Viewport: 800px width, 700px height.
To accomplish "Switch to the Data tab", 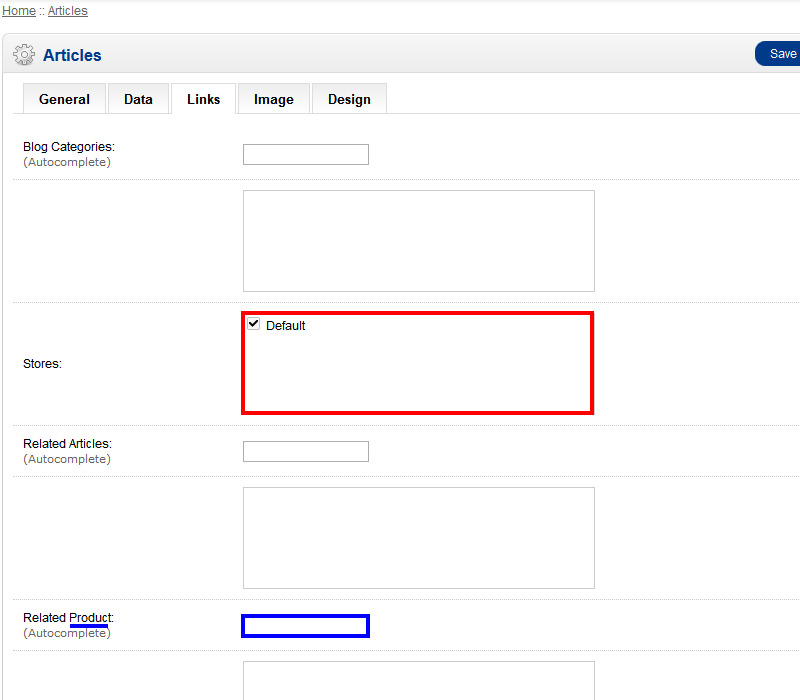I will point(138,99).
